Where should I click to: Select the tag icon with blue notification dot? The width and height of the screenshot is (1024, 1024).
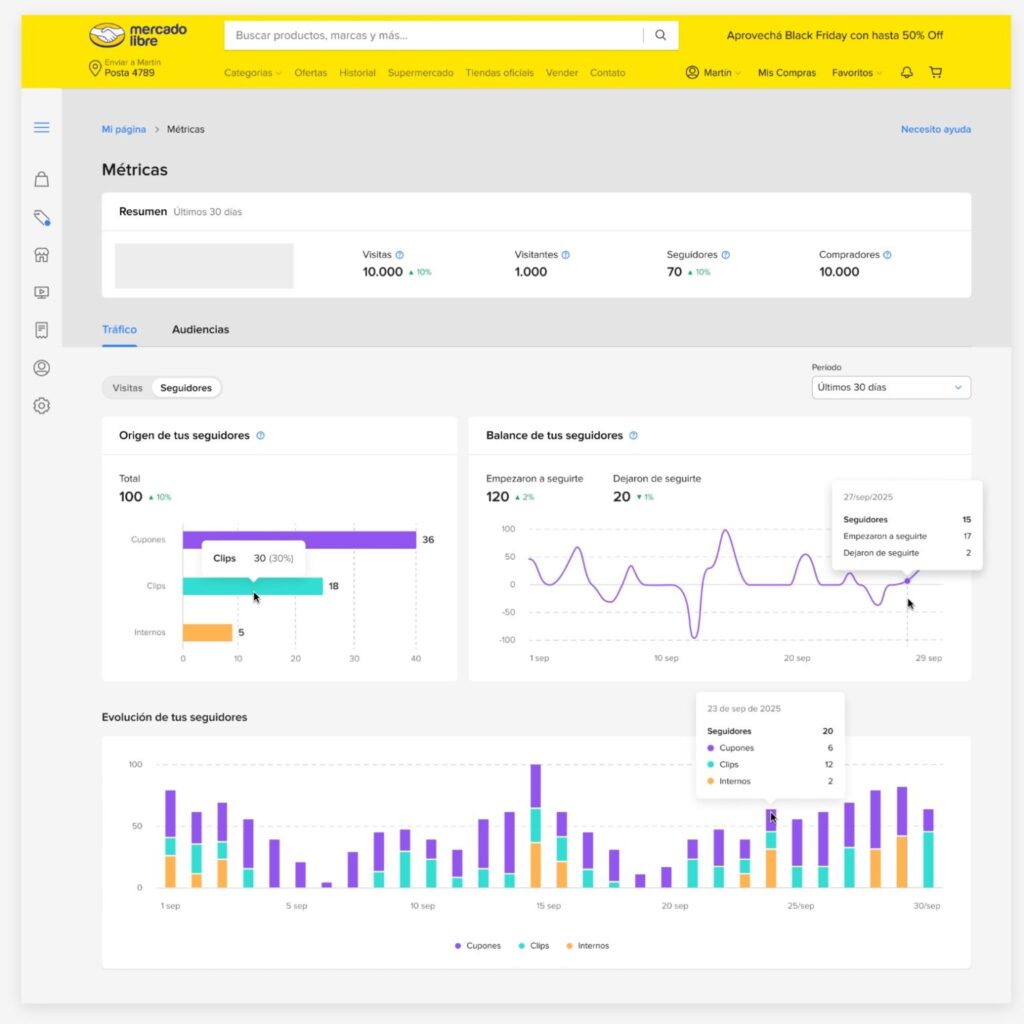click(x=41, y=217)
